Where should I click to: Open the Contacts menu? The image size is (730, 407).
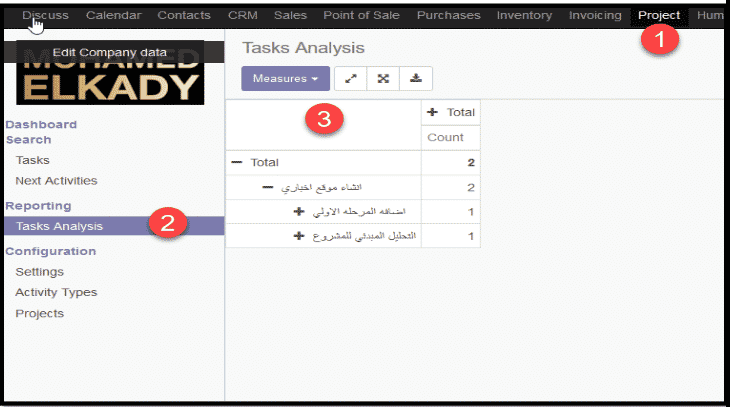point(184,15)
